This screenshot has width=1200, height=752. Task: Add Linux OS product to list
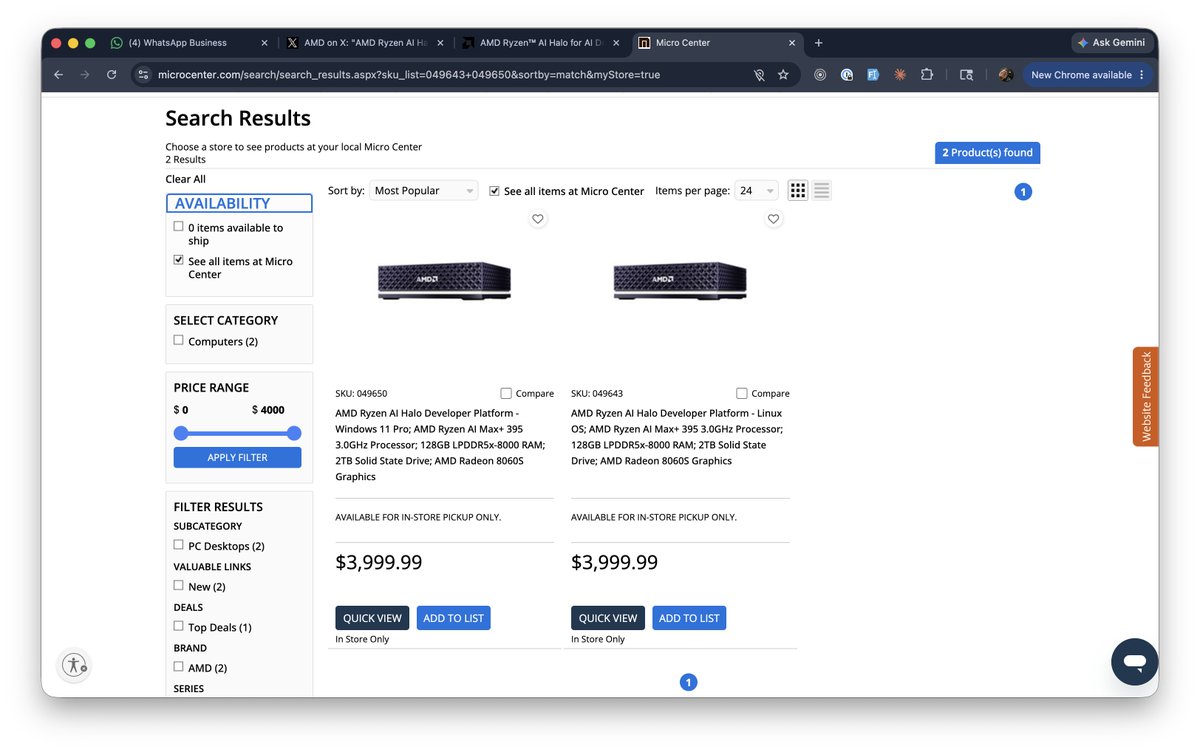tap(689, 618)
